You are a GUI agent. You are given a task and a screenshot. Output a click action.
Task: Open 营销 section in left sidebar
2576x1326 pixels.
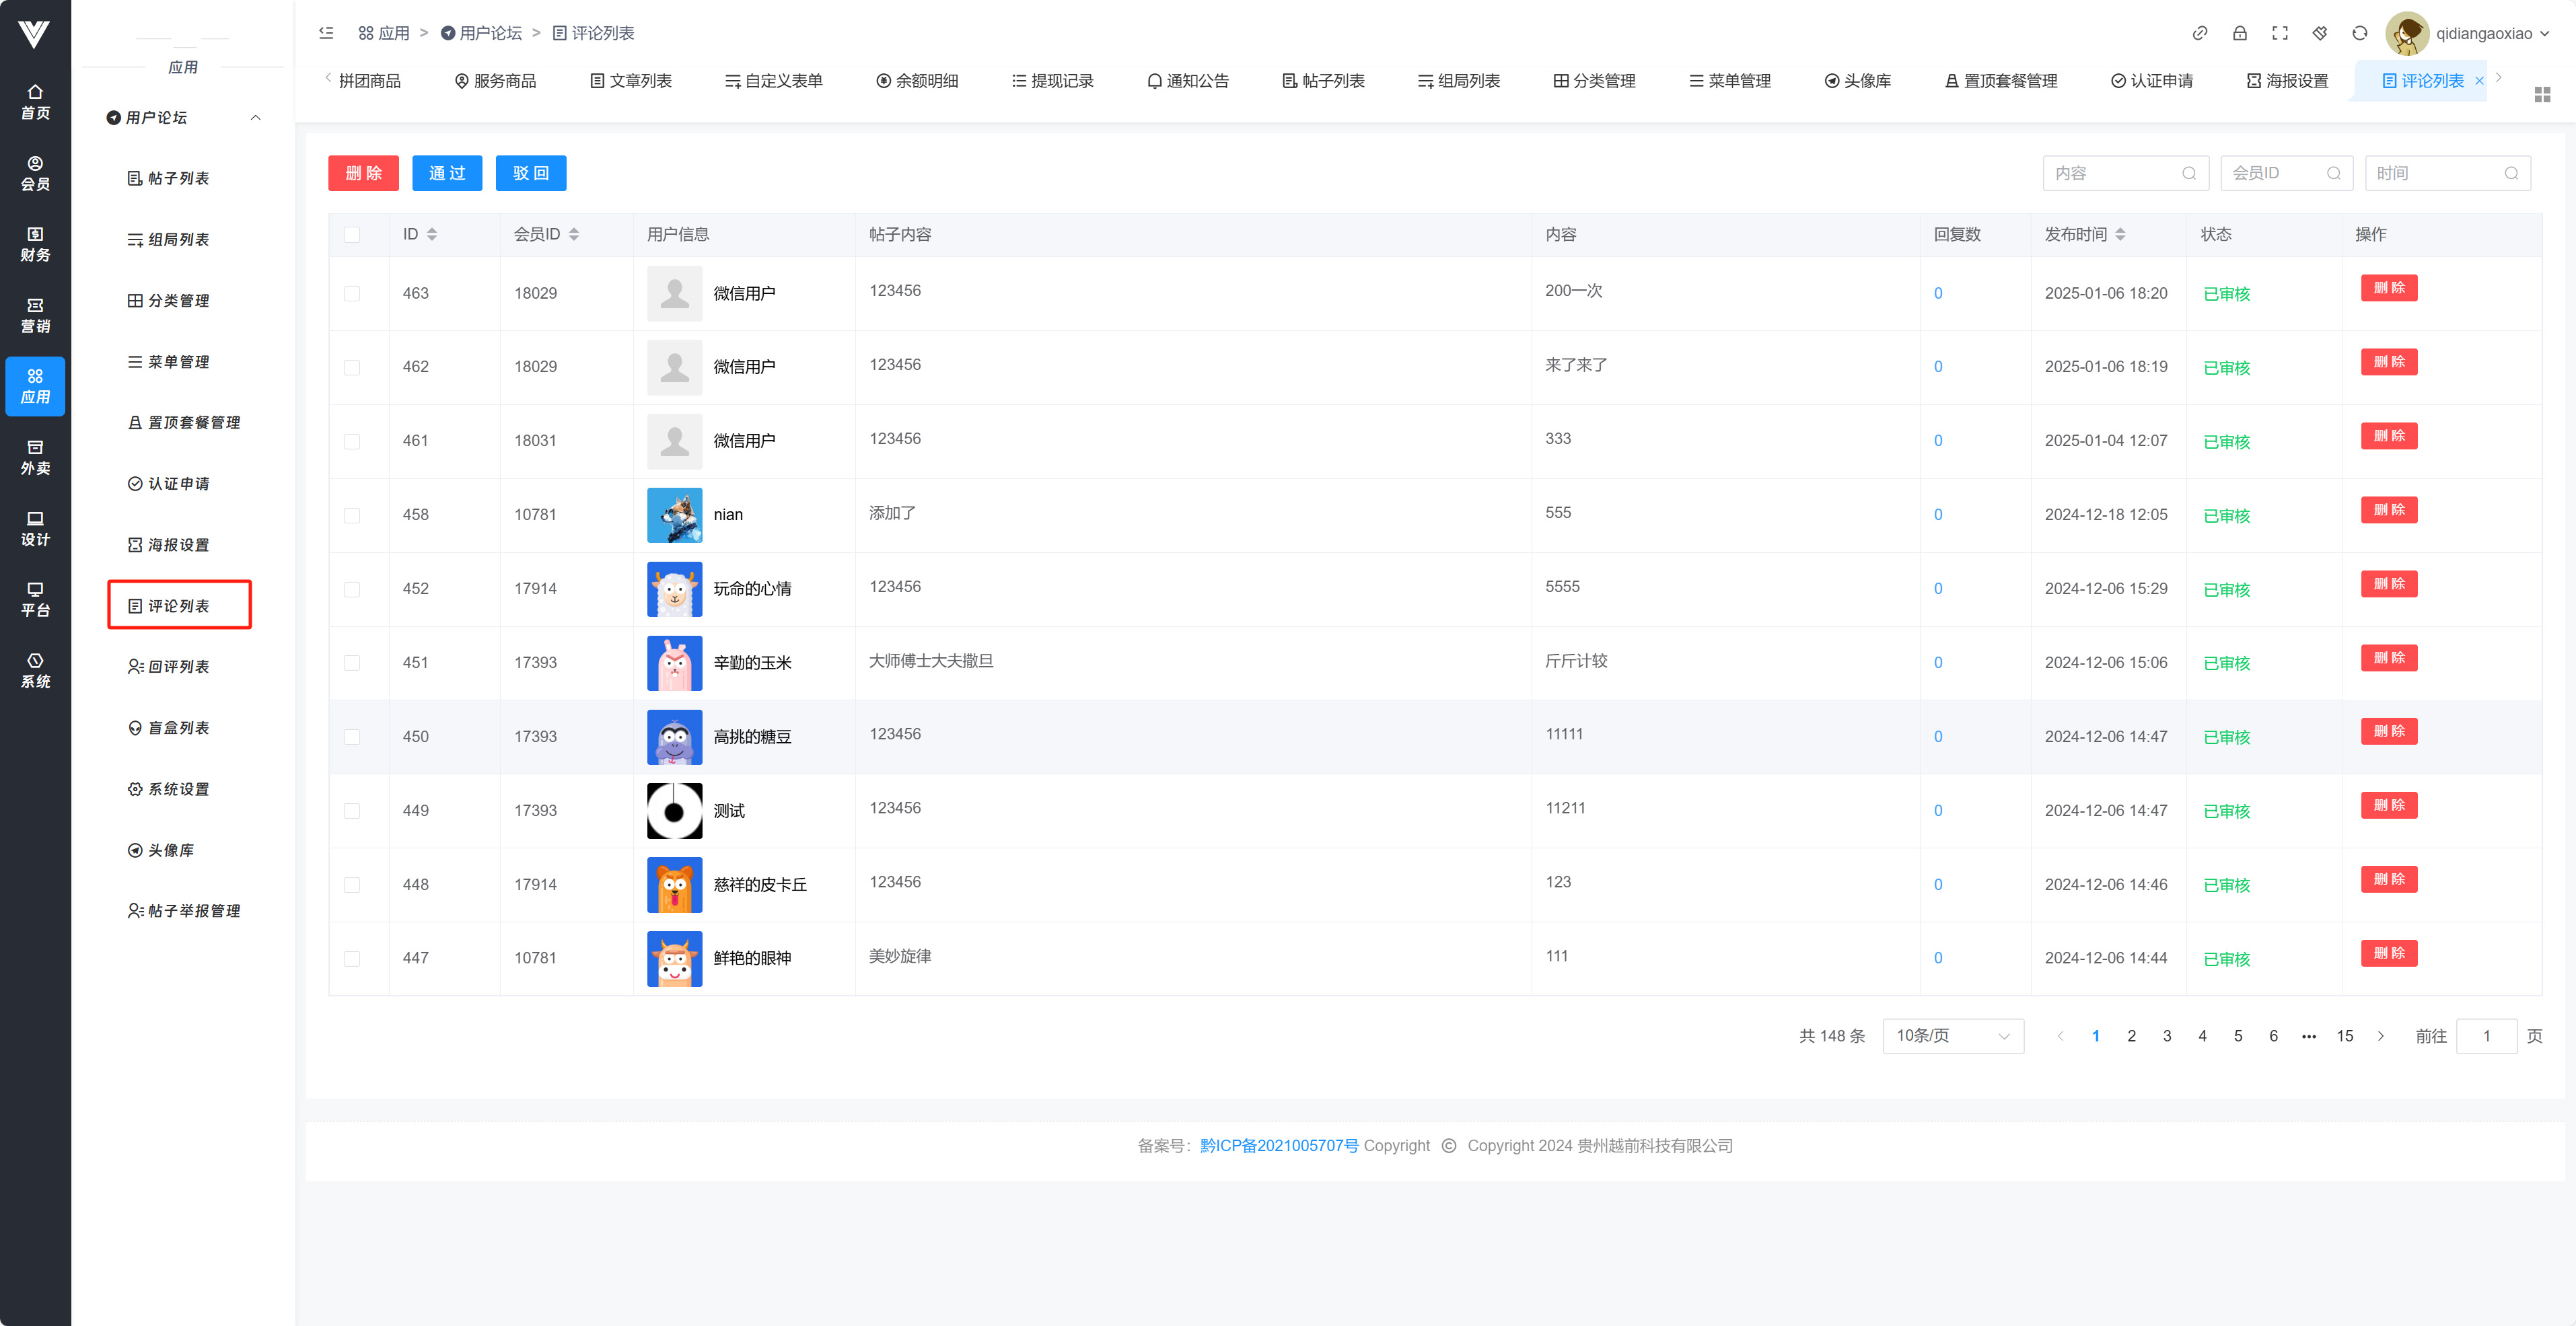pos(35,315)
